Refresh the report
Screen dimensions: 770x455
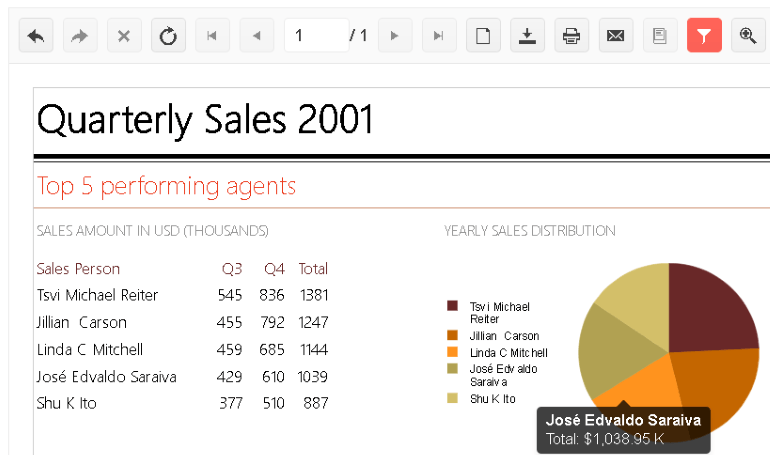point(168,36)
